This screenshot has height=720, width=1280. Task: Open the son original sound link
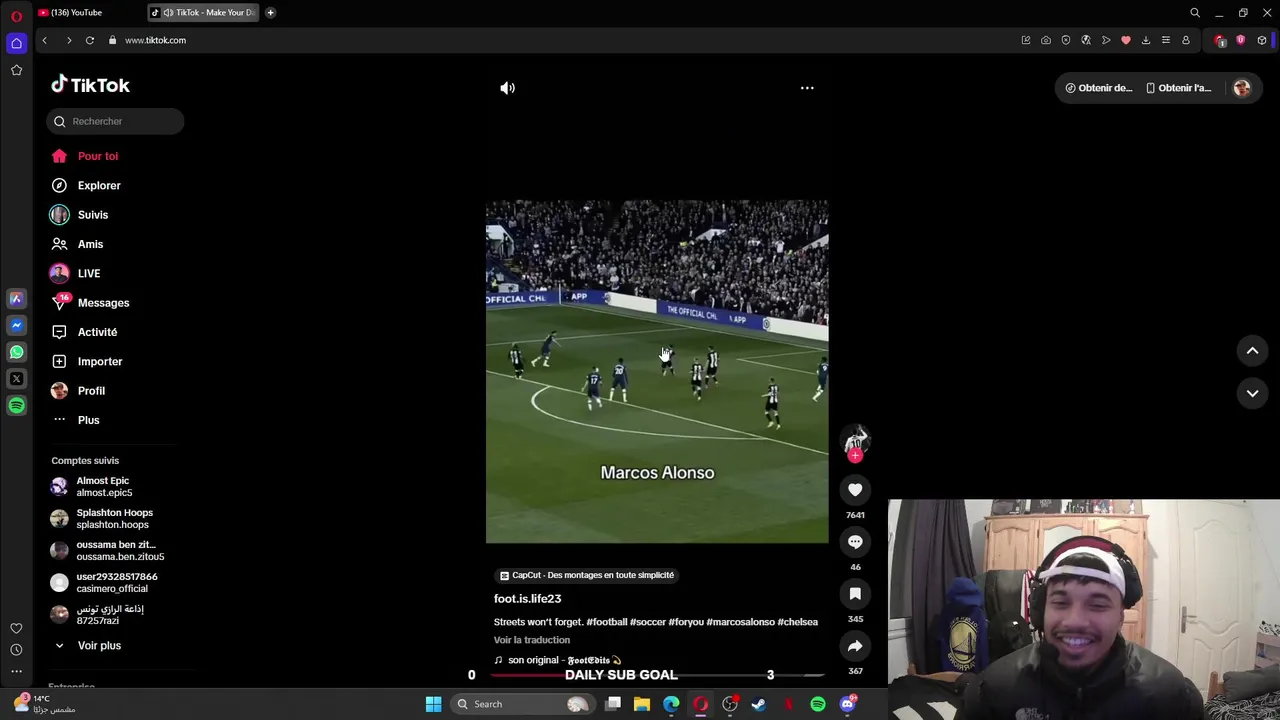pyautogui.click(x=558, y=660)
